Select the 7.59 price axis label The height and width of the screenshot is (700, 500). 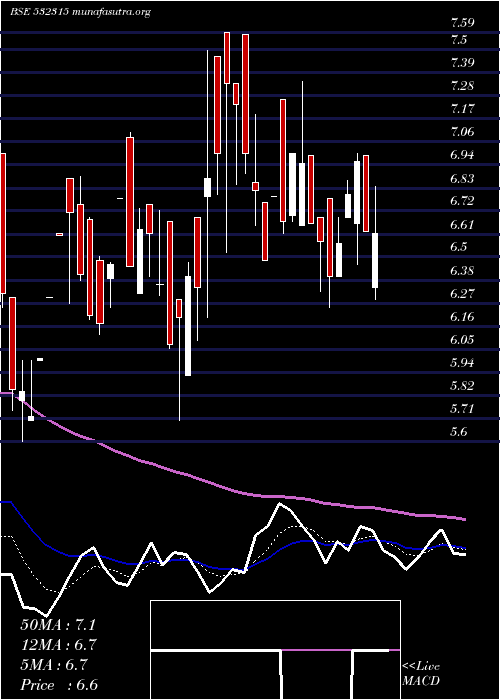(462, 22)
